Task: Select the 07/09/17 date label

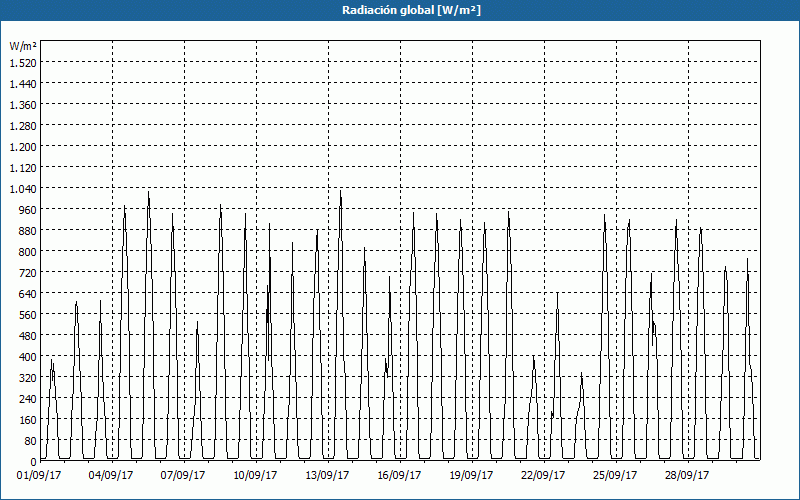Action: coord(183,476)
